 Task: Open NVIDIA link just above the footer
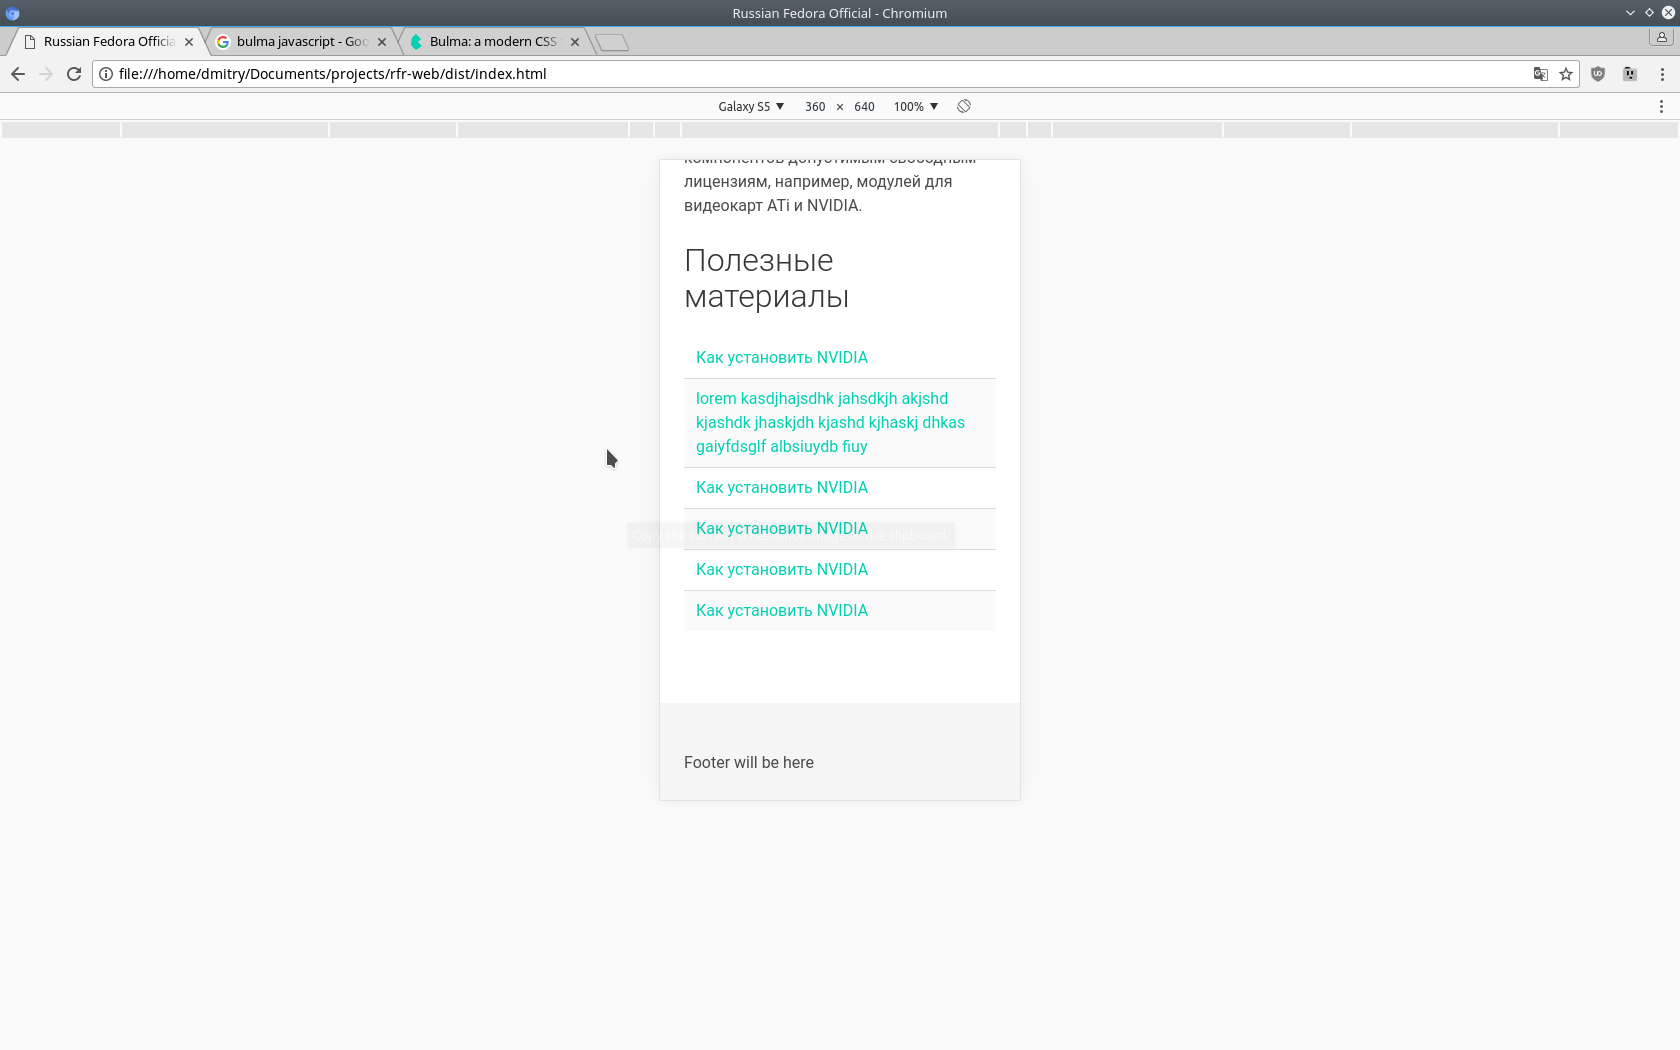tap(782, 611)
